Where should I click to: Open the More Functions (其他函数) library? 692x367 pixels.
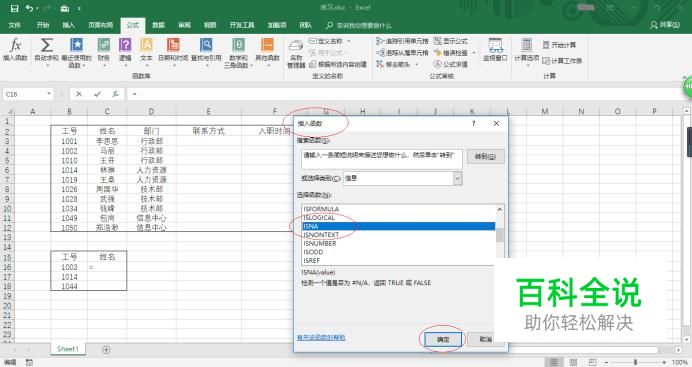(x=267, y=52)
